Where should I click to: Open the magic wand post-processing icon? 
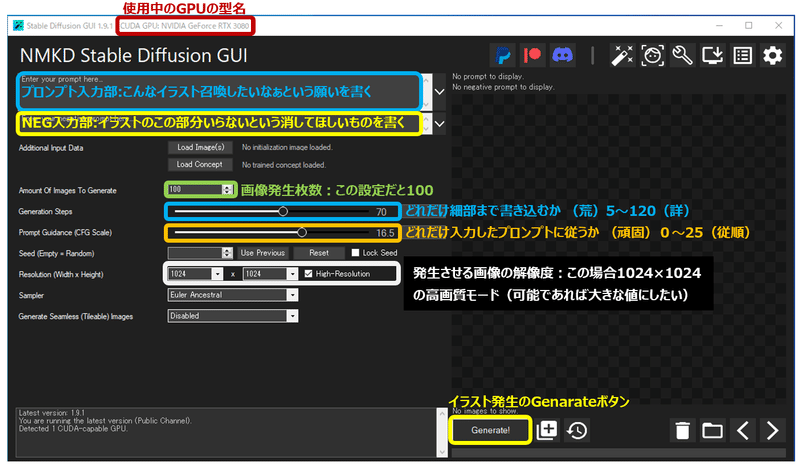tap(622, 55)
